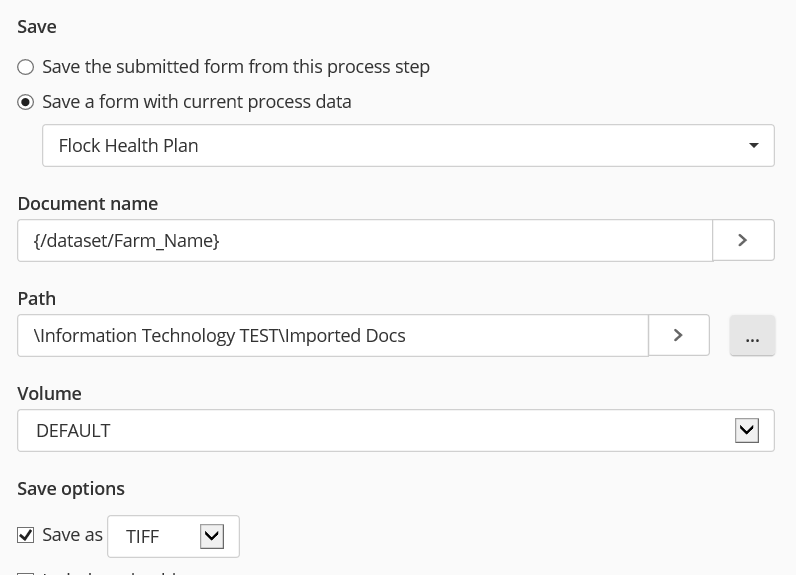Viewport: 796px width, 575px height.
Task: Click the token arrow beside Path field
Action: pyautogui.click(x=678, y=335)
